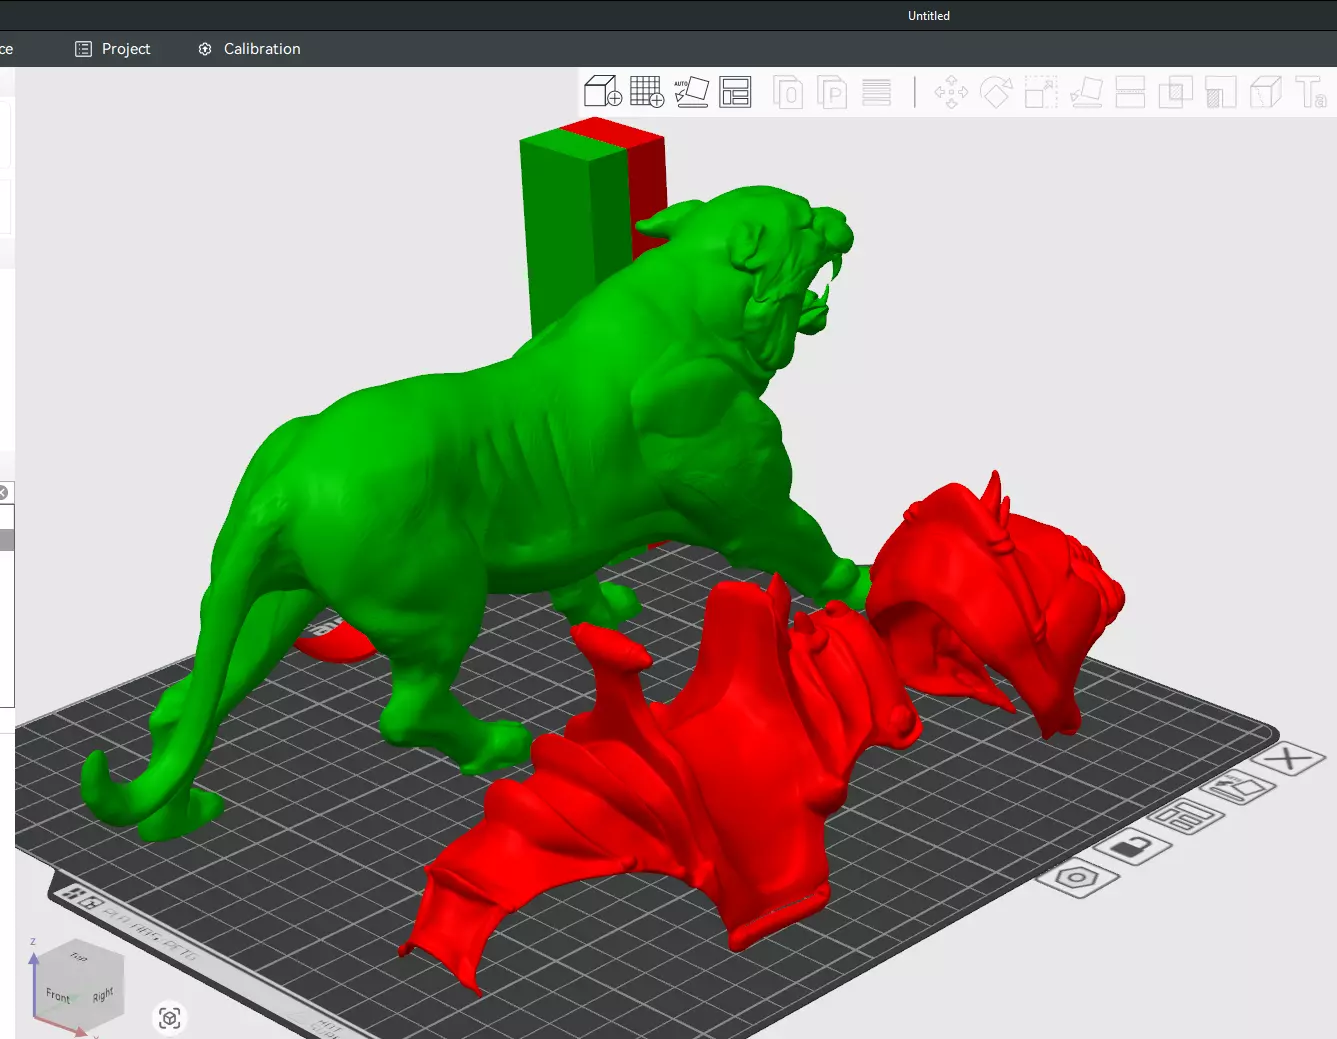Open plate settings hexagon icon
The width and height of the screenshot is (1337, 1039).
point(1077,878)
